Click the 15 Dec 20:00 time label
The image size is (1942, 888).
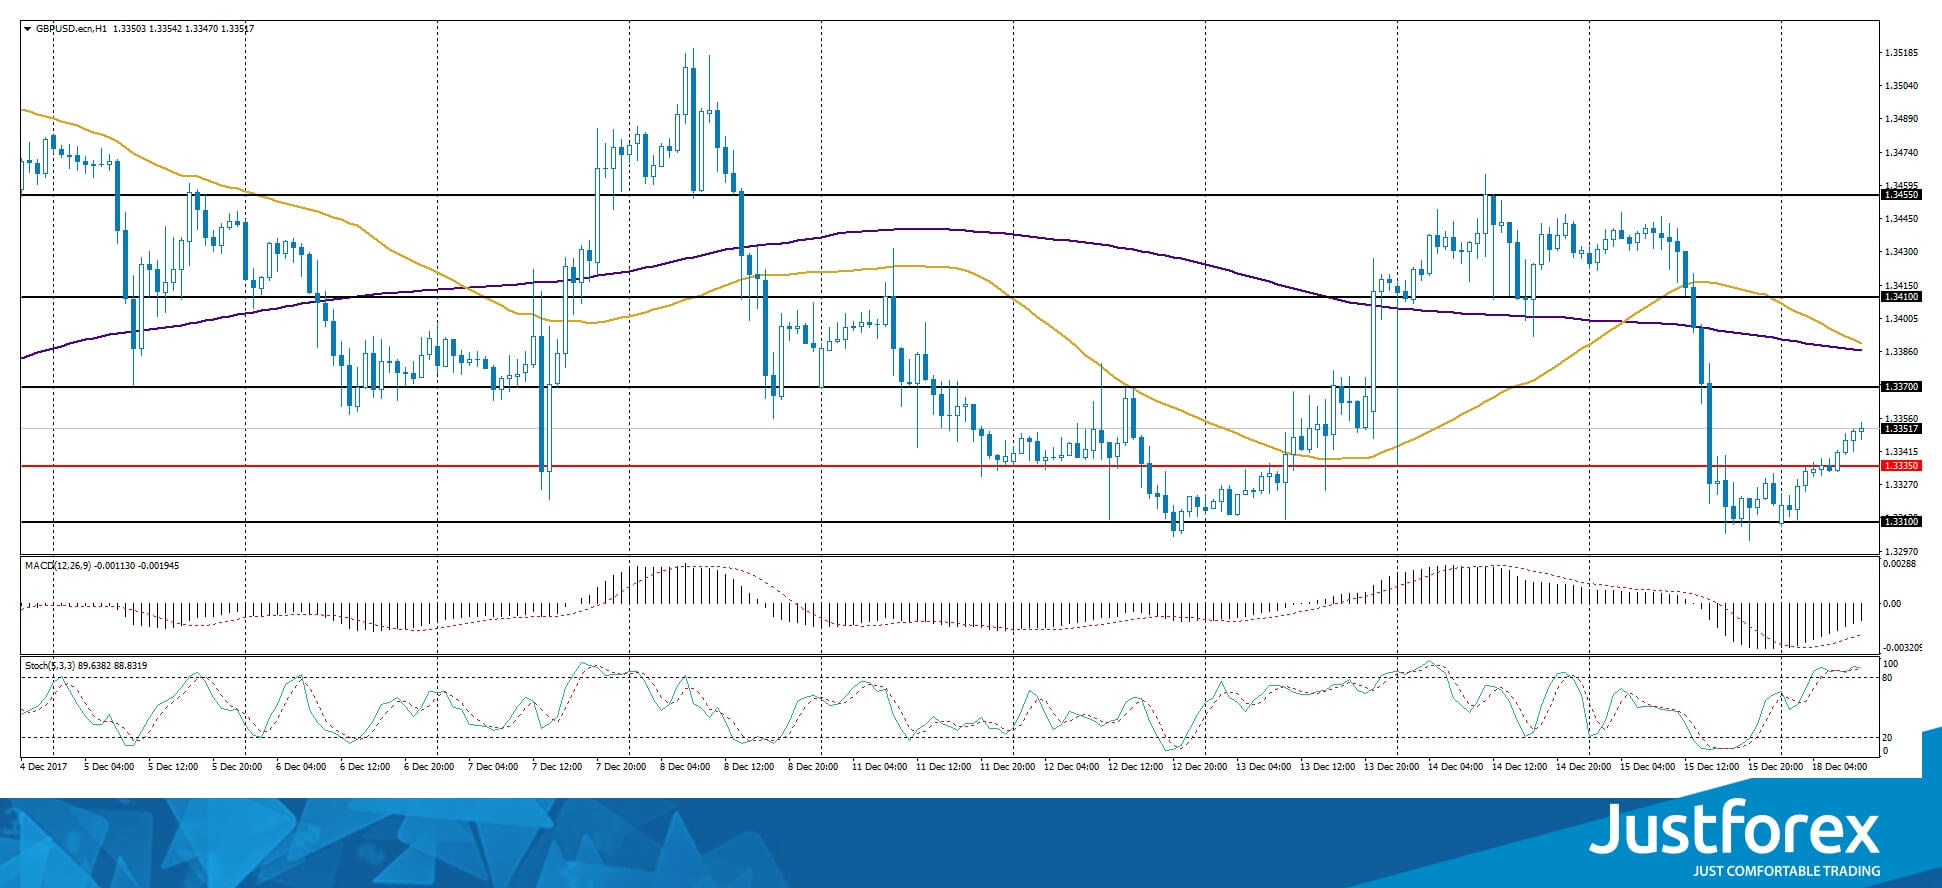click(1775, 767)
